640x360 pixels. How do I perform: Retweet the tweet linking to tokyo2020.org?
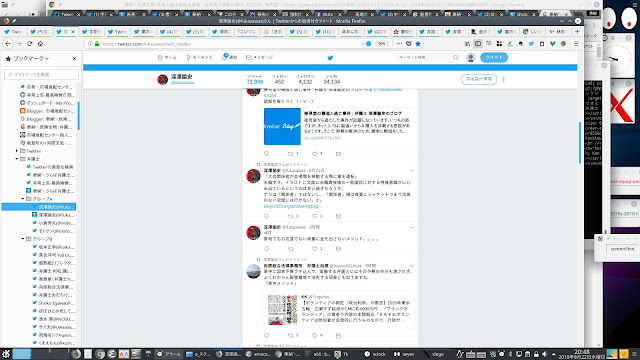point(291,216)
